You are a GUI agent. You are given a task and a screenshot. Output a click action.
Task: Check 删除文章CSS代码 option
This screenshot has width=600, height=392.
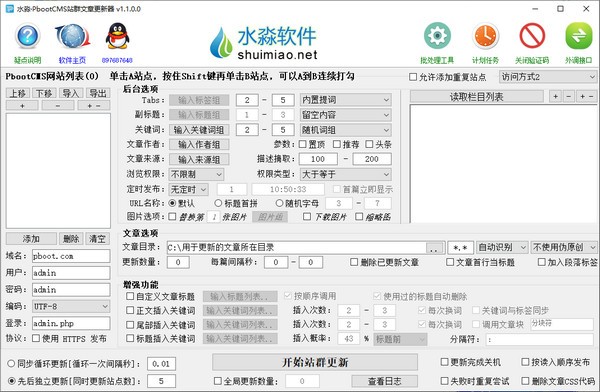tap(525, 381)
